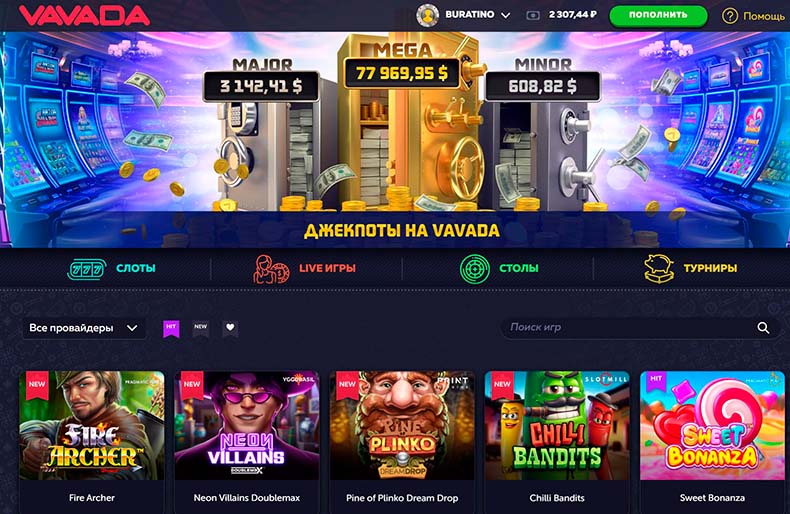The image size is (790, 514).
Task: Select the live games dealer icon
Action: click(271, 269)
